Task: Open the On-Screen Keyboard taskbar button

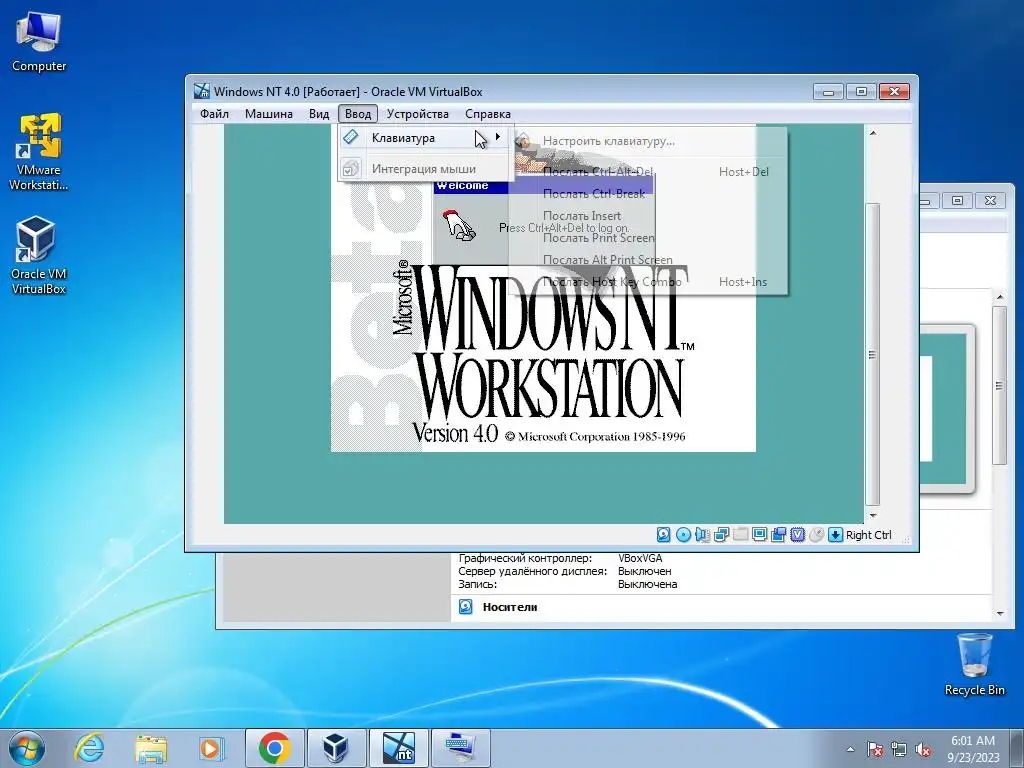Action: click(x=460, y=748)
